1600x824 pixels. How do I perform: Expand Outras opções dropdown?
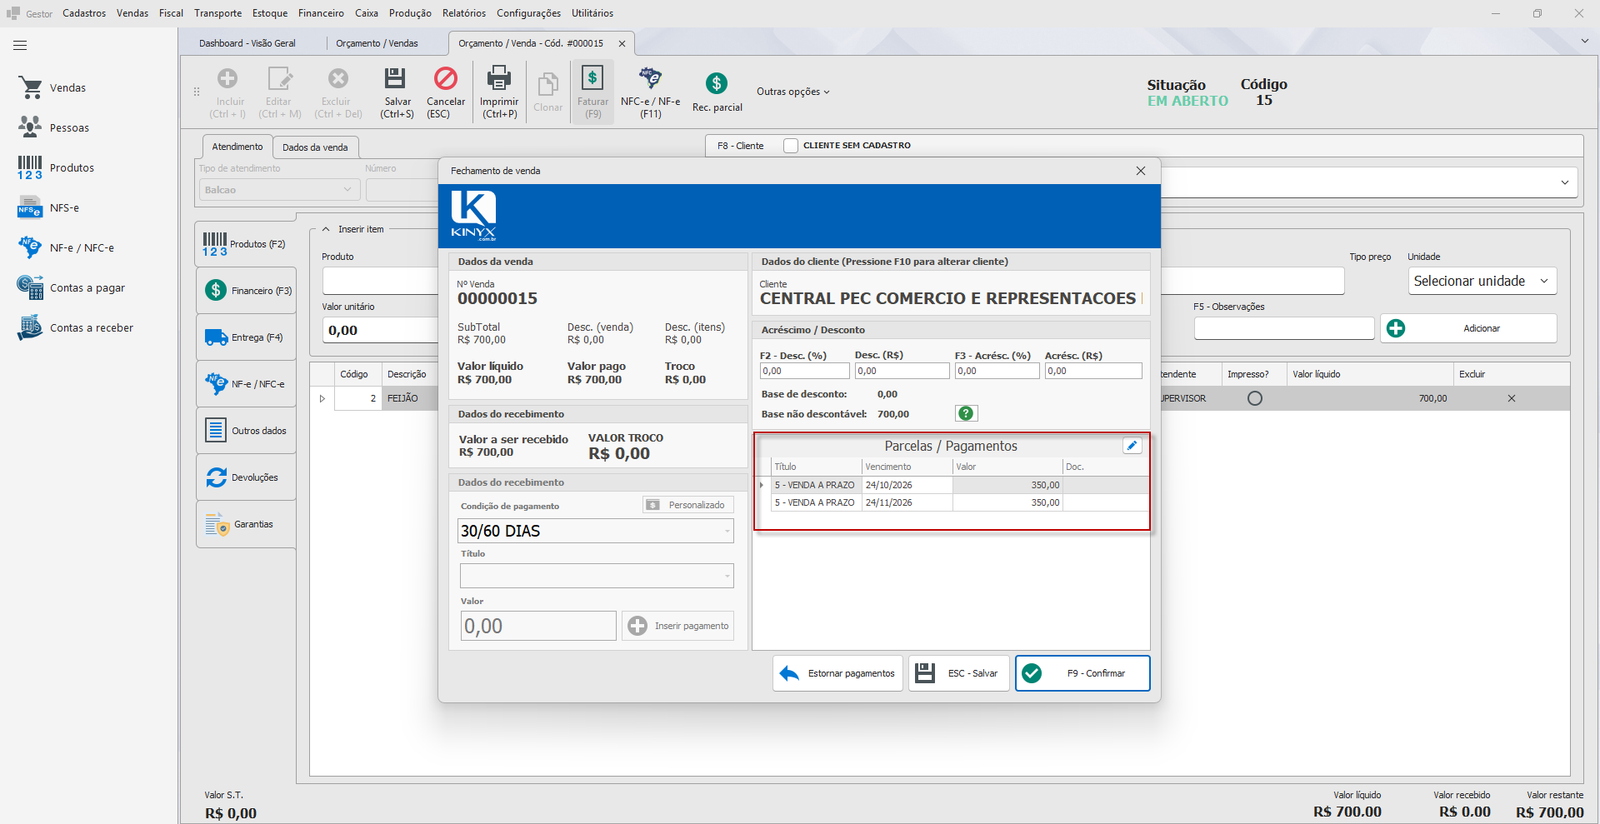click(793, 92)
